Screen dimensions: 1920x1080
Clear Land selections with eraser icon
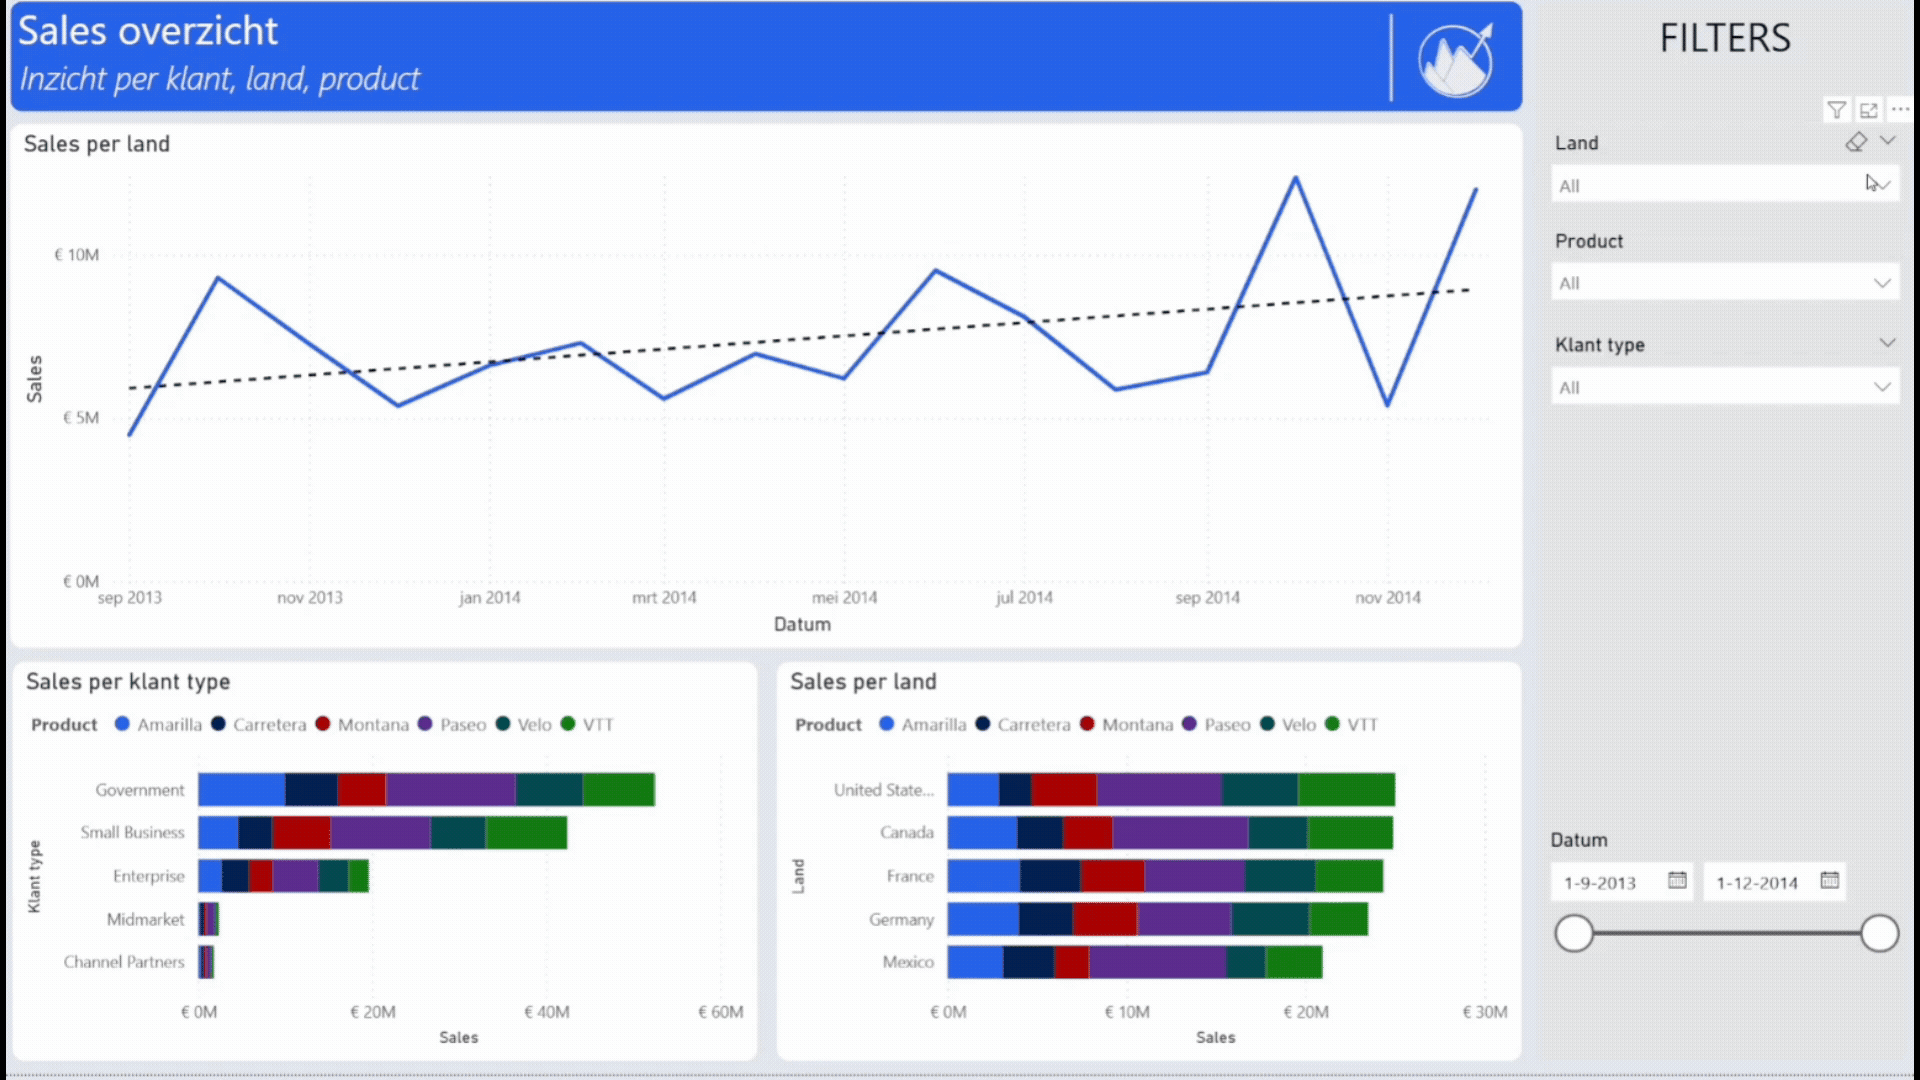click(x=1856, y=142)
